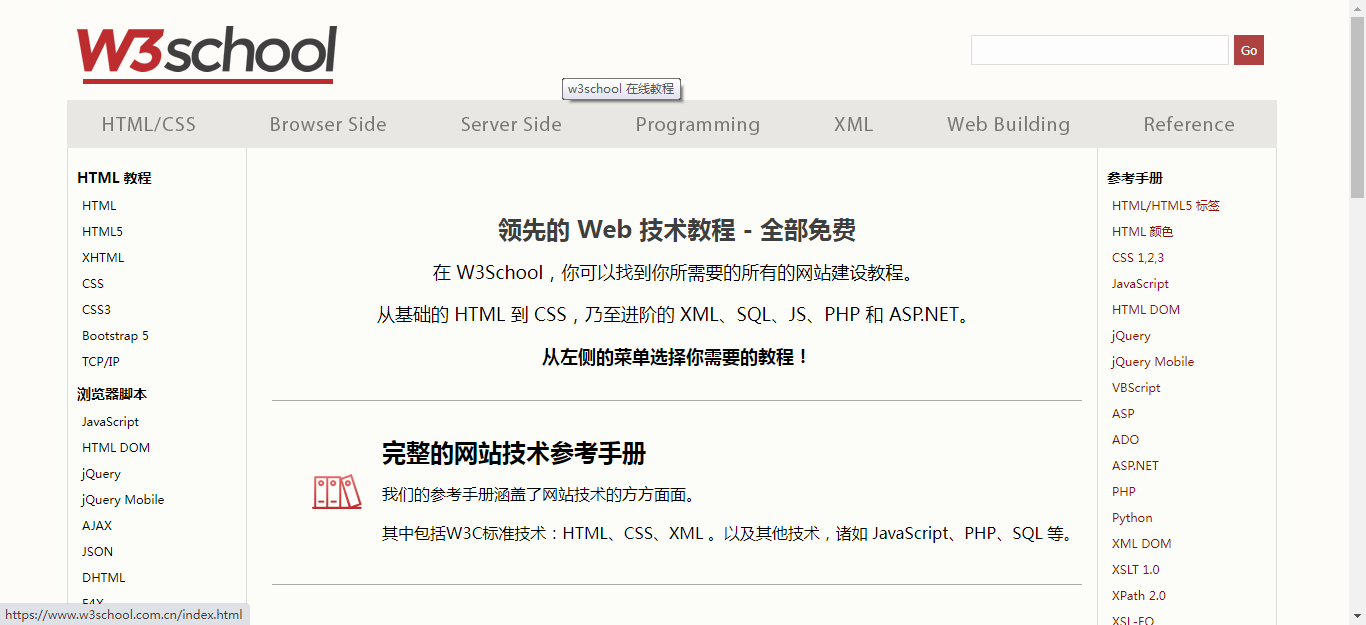Open jQuery Mobile reference in right sidebar

point(1153,361)
